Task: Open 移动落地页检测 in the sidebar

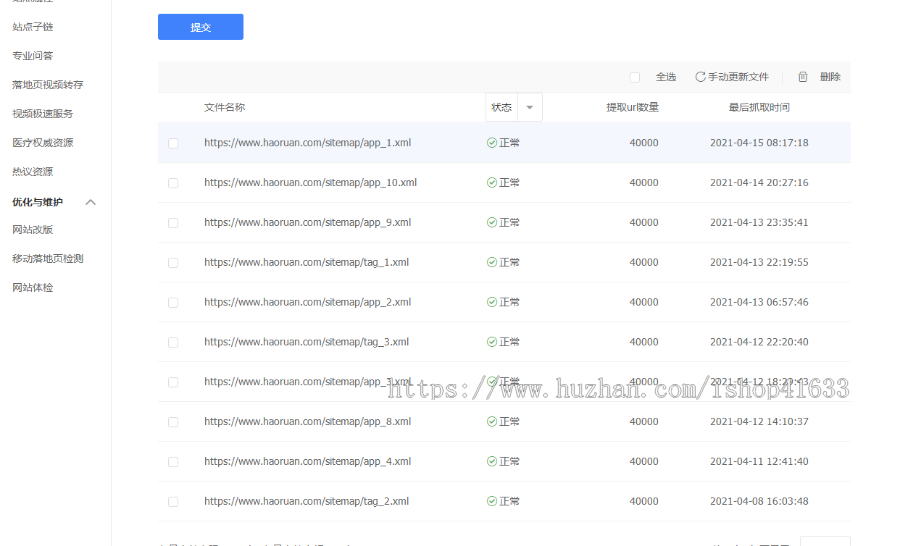Action: 48,258
